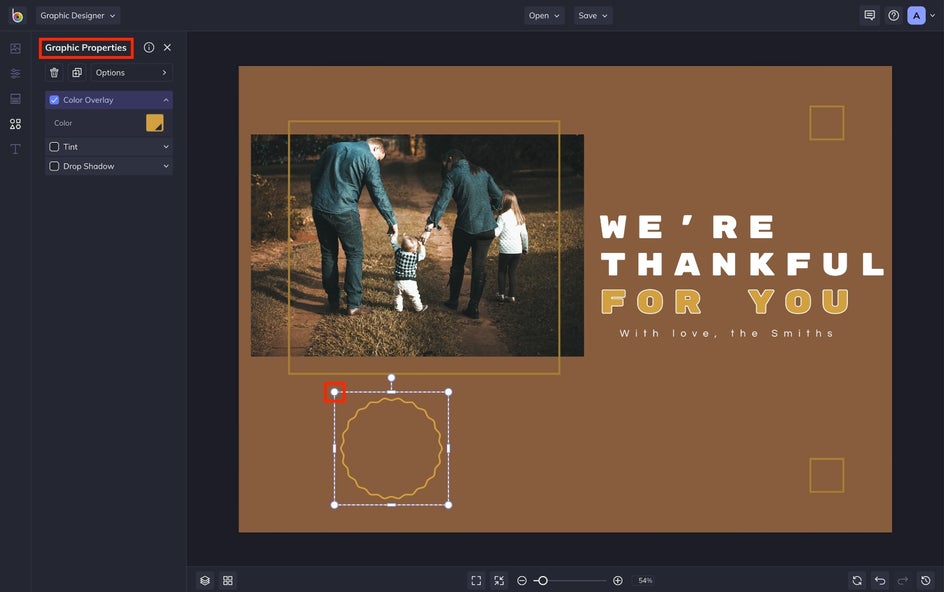This screenshot has height=592, width=944.
Task: Expand the account menu arrow
Action: click(x=933, y=16)
